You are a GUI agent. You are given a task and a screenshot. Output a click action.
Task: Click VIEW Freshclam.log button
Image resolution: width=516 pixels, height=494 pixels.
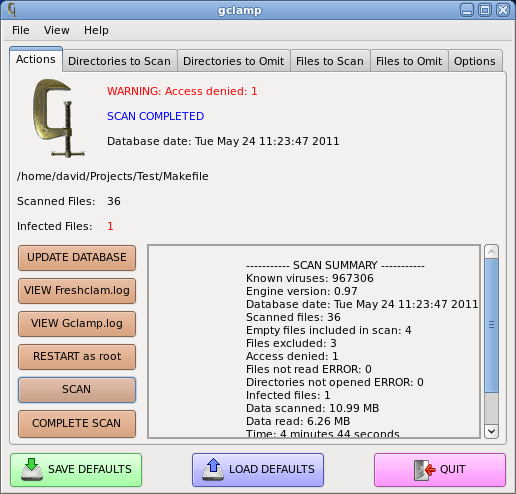point(77,291)
